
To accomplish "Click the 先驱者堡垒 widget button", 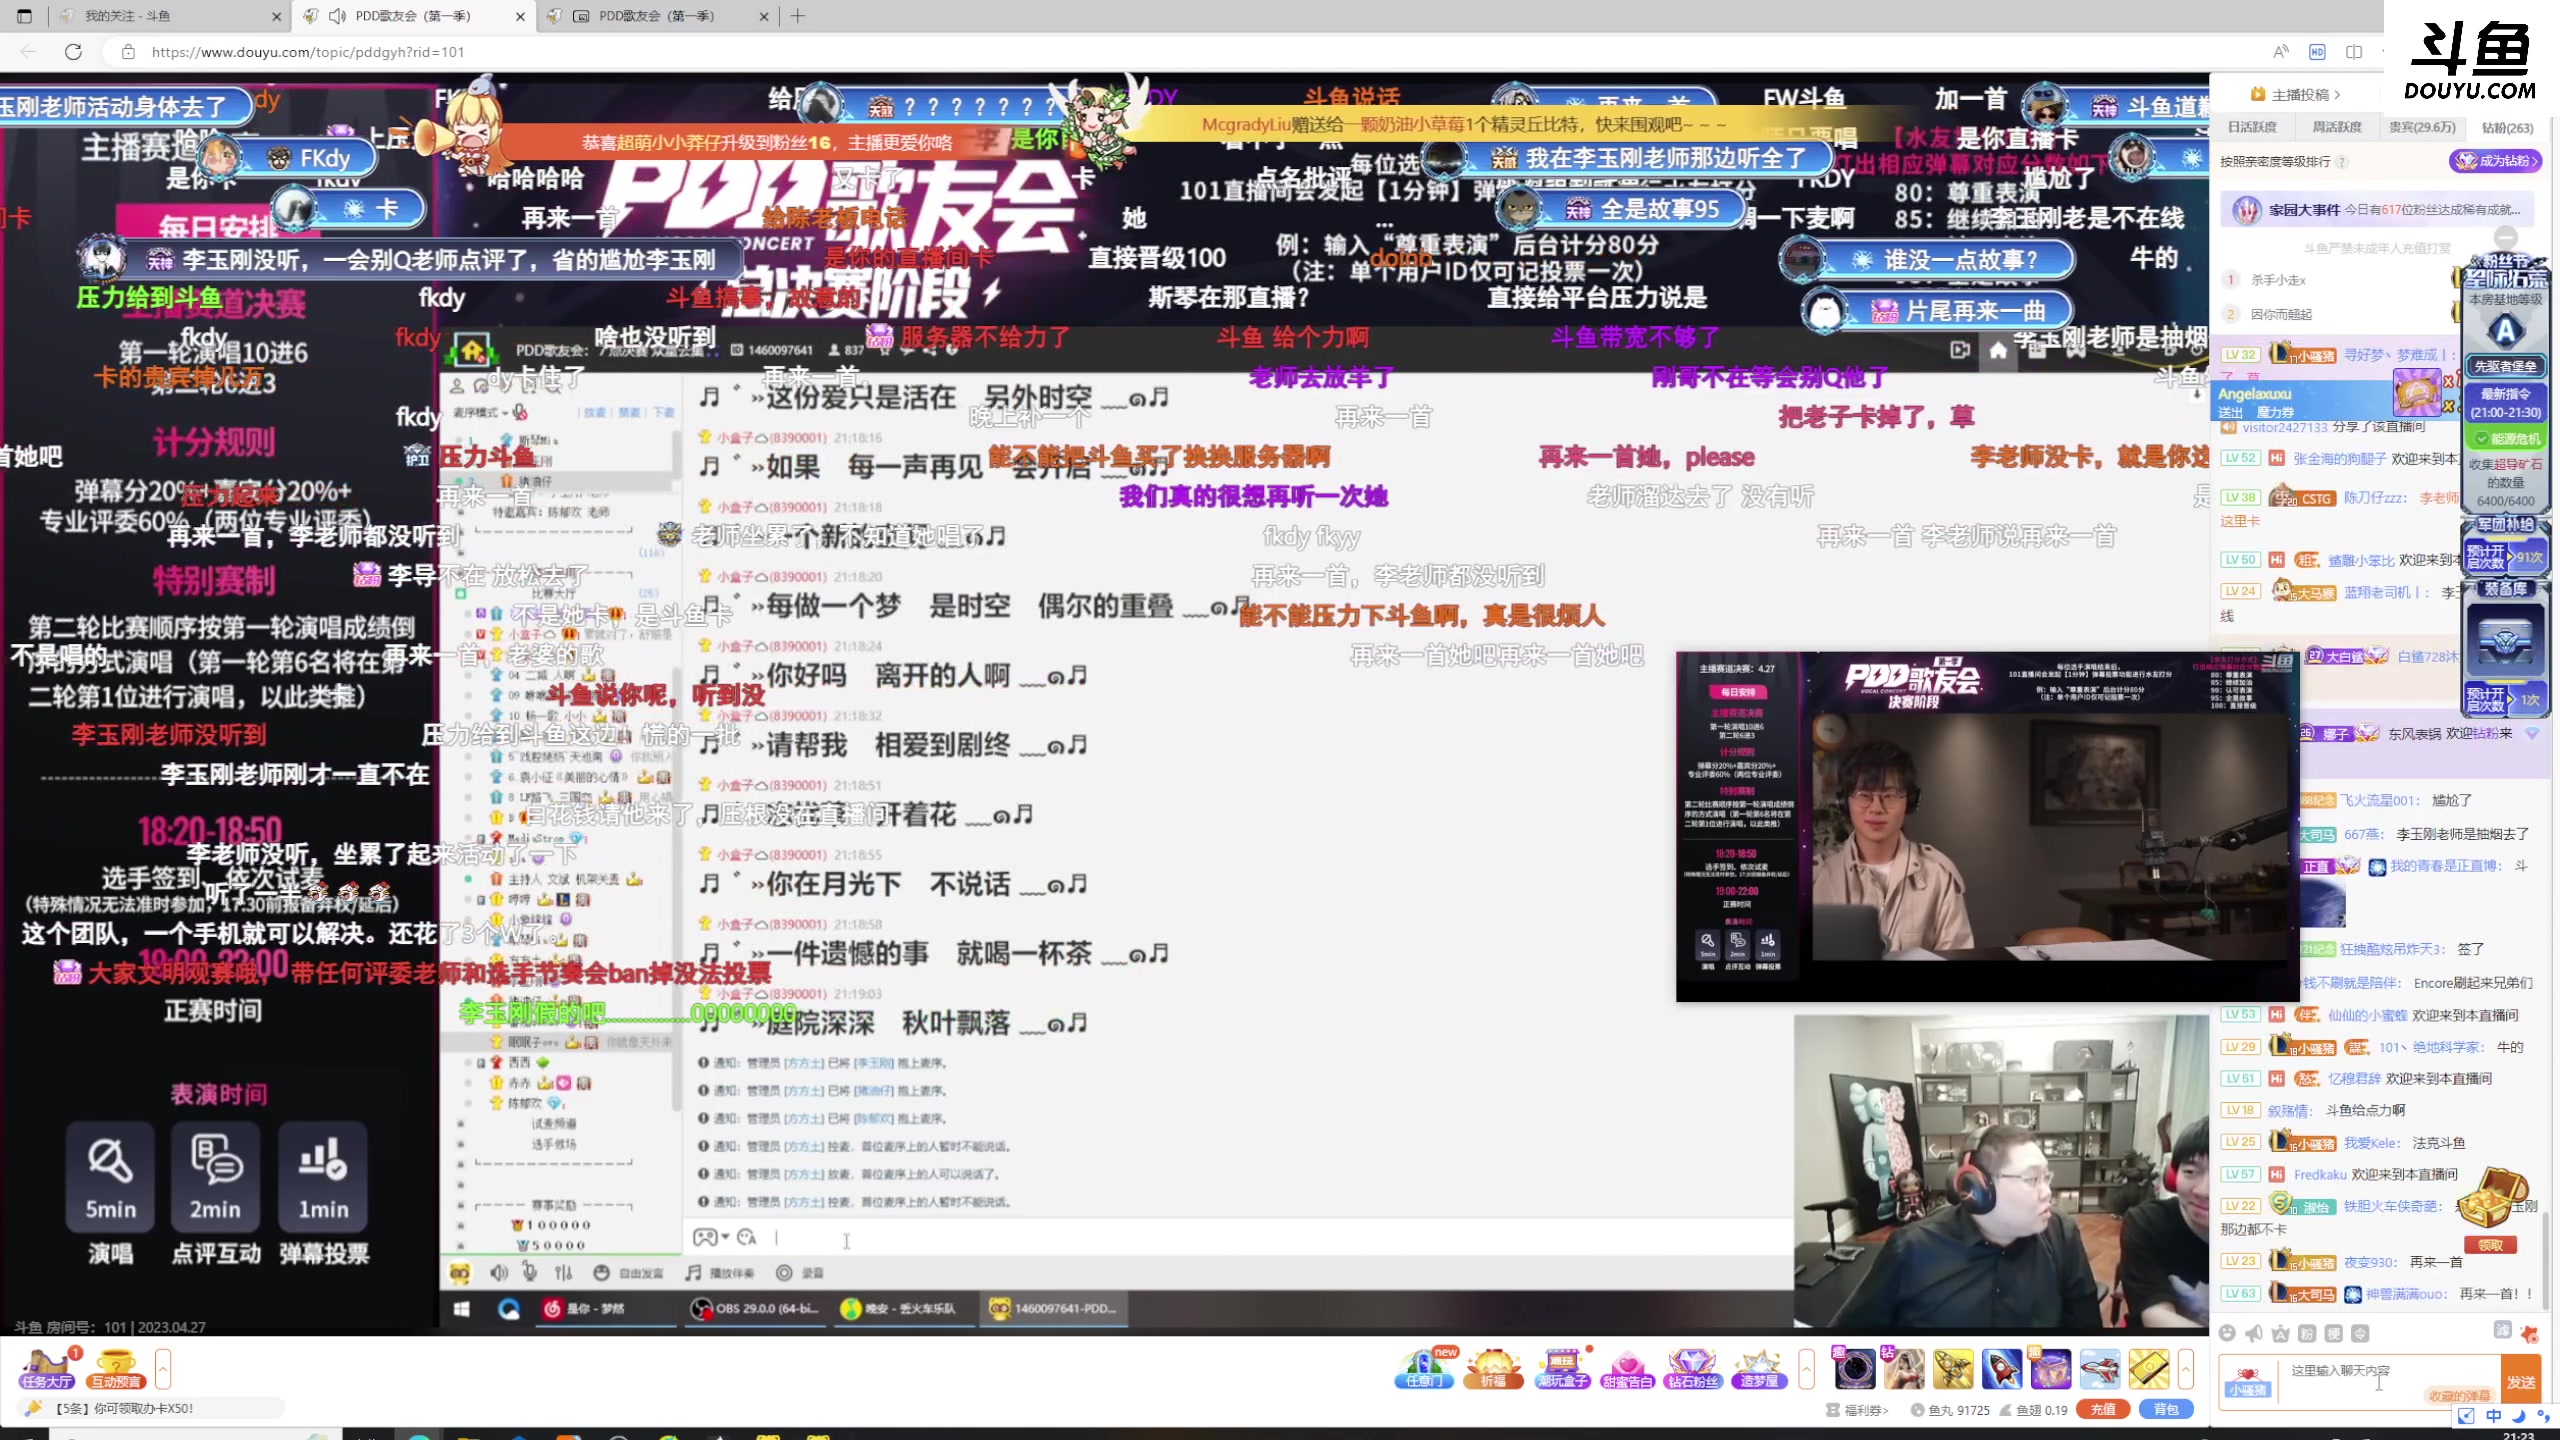I will point(2505,366).
